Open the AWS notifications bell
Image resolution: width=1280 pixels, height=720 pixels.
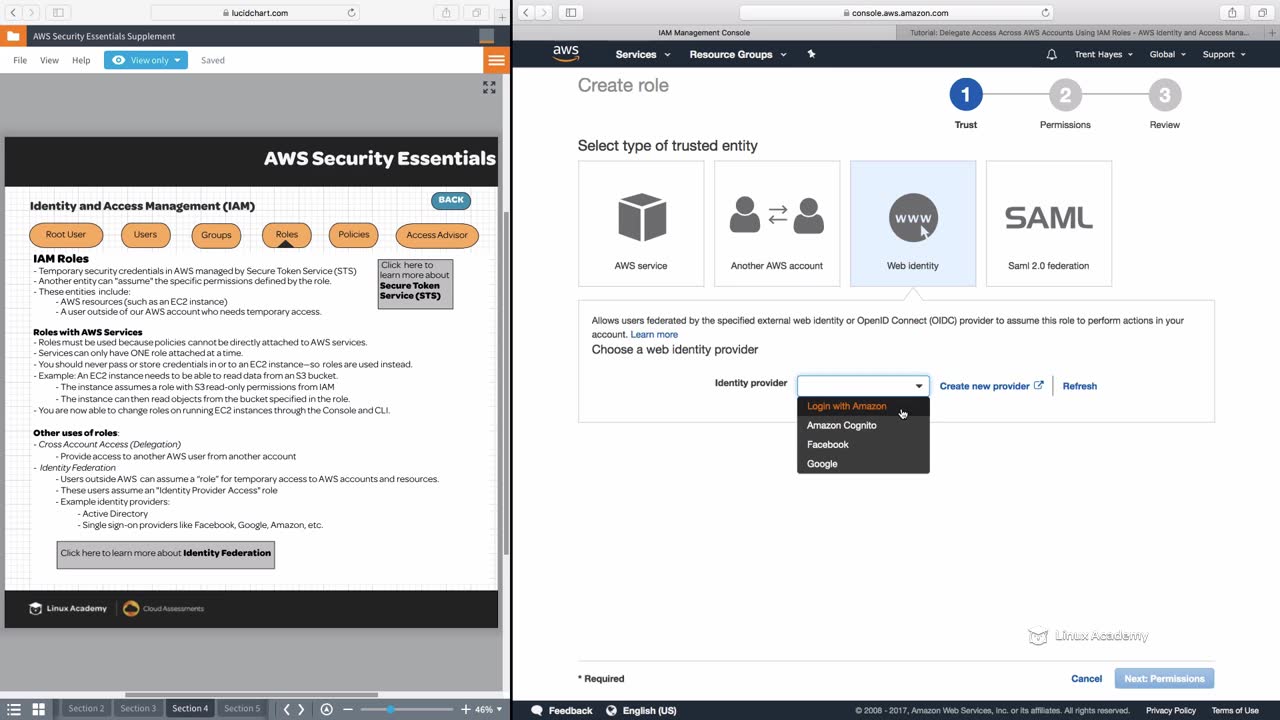coord(1051,54)
